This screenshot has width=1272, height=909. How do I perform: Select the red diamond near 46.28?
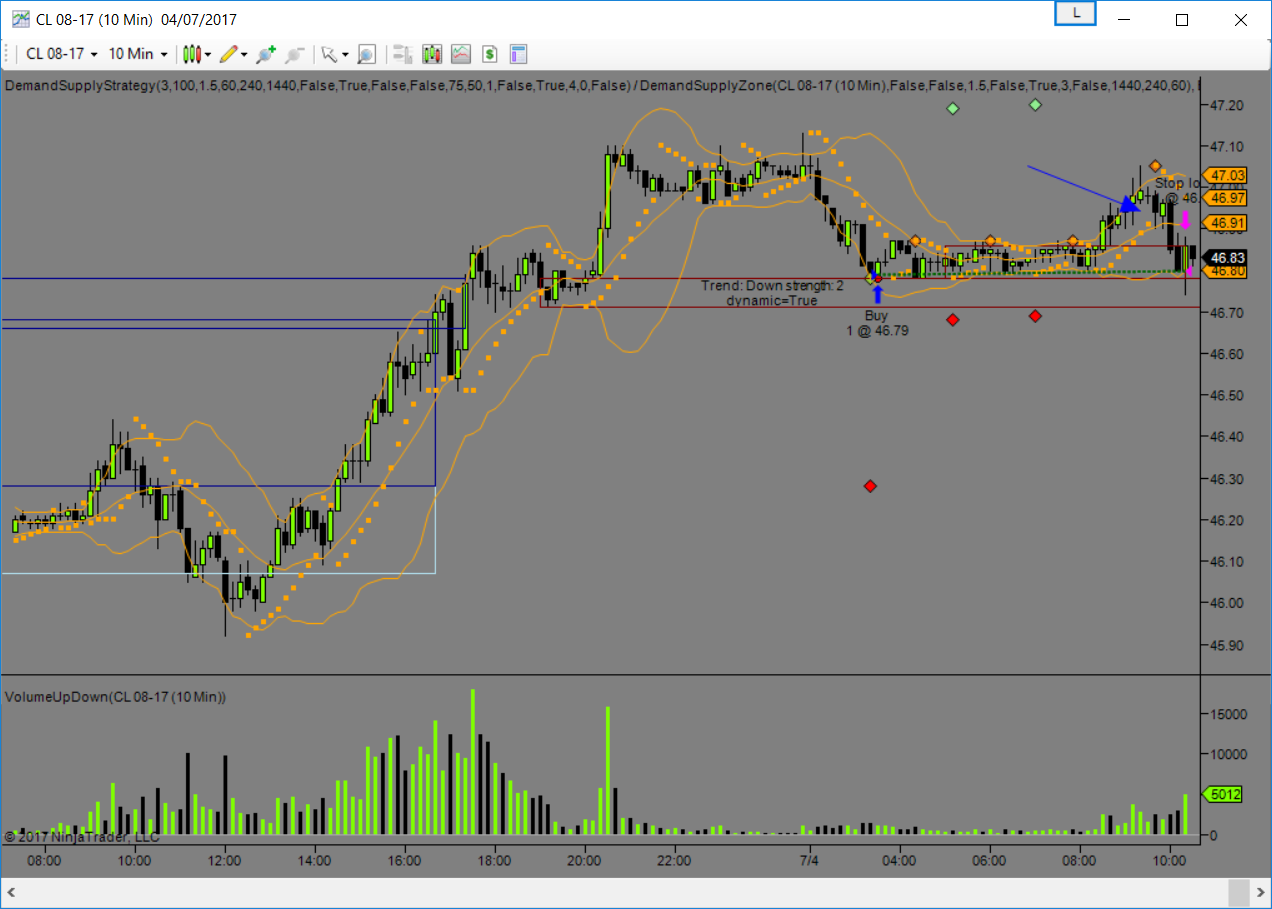[x=870, y=486]
